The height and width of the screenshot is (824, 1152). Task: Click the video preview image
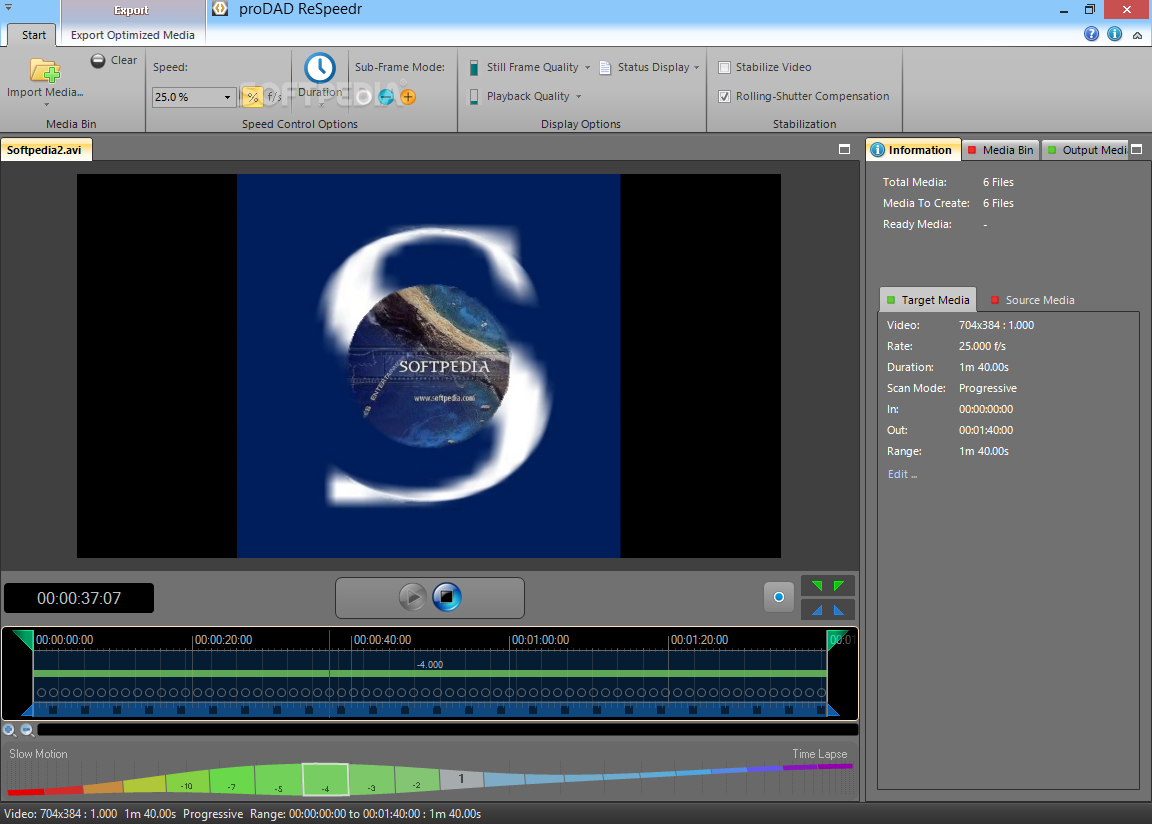tap(429, 366)
